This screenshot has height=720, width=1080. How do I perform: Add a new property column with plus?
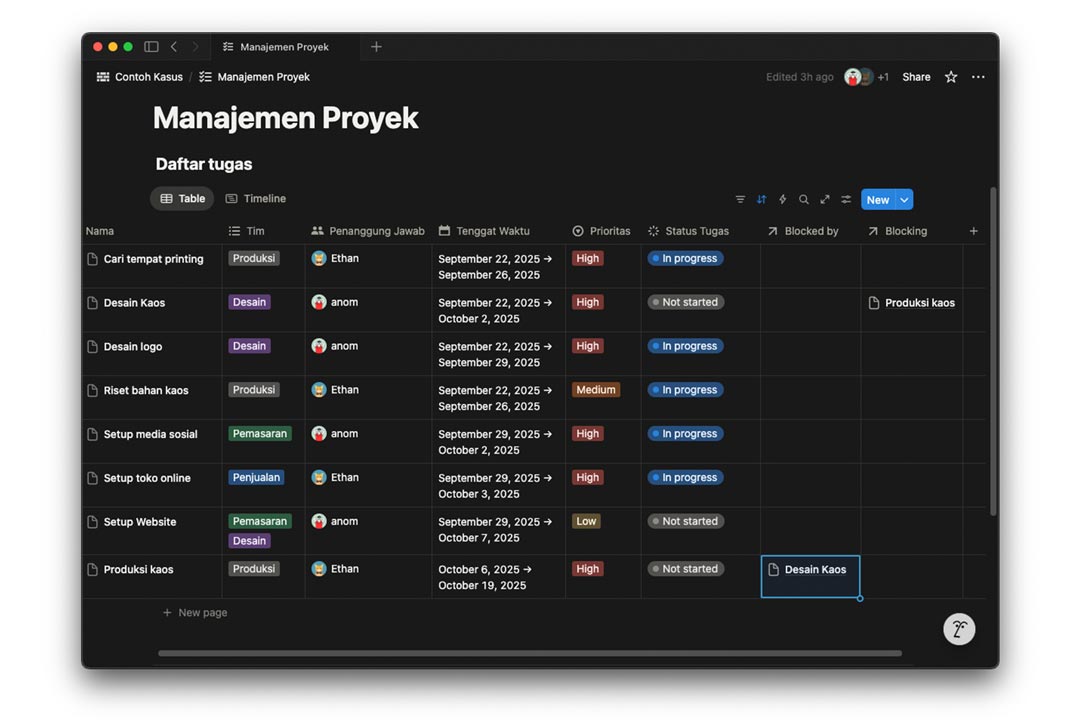click(974, 231)
